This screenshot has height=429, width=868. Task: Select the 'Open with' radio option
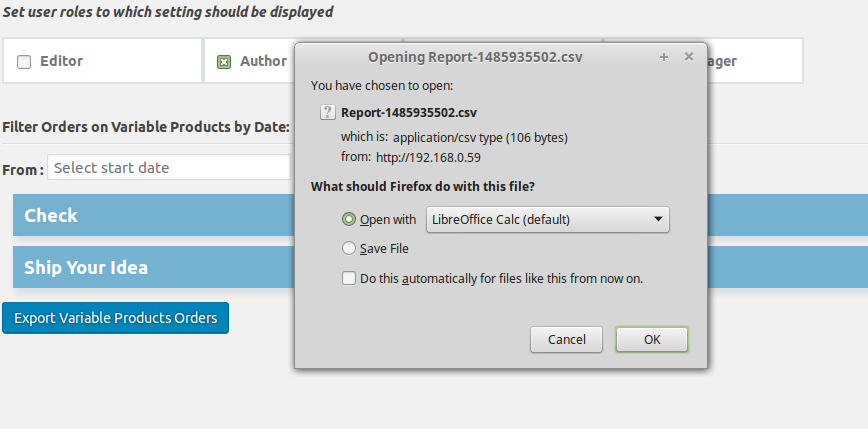point(349,220)
